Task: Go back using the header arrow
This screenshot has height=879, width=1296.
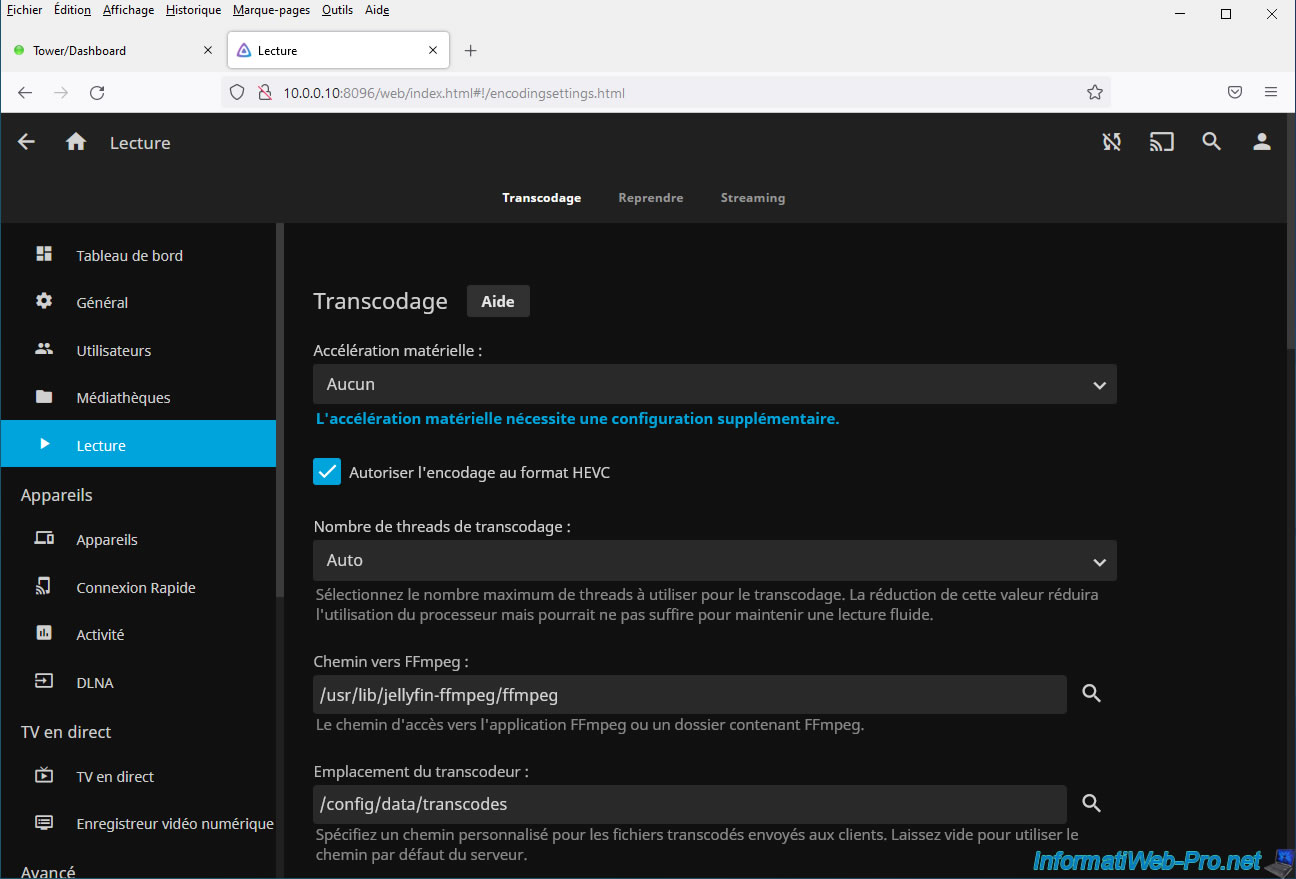Action: pyautogui.click(x=27, y=142)
